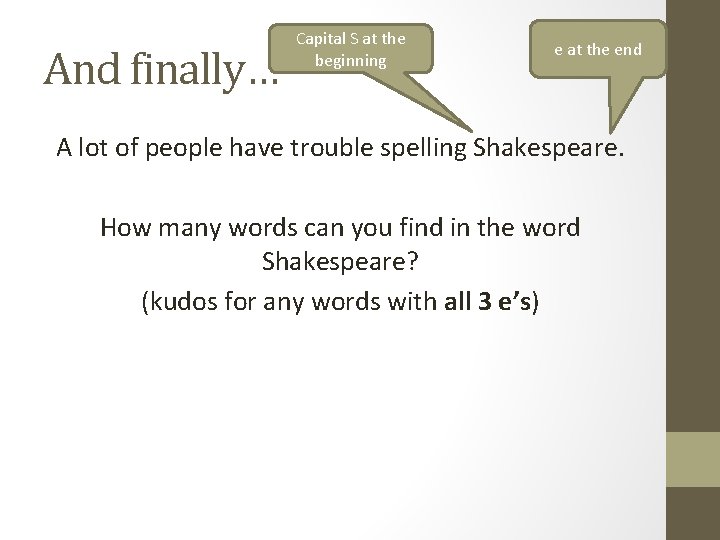Click the sentence 'A lot of people have trouble spelling Shakespeare.'
This screenshot has height=540, width=720.
click(340, 148)
